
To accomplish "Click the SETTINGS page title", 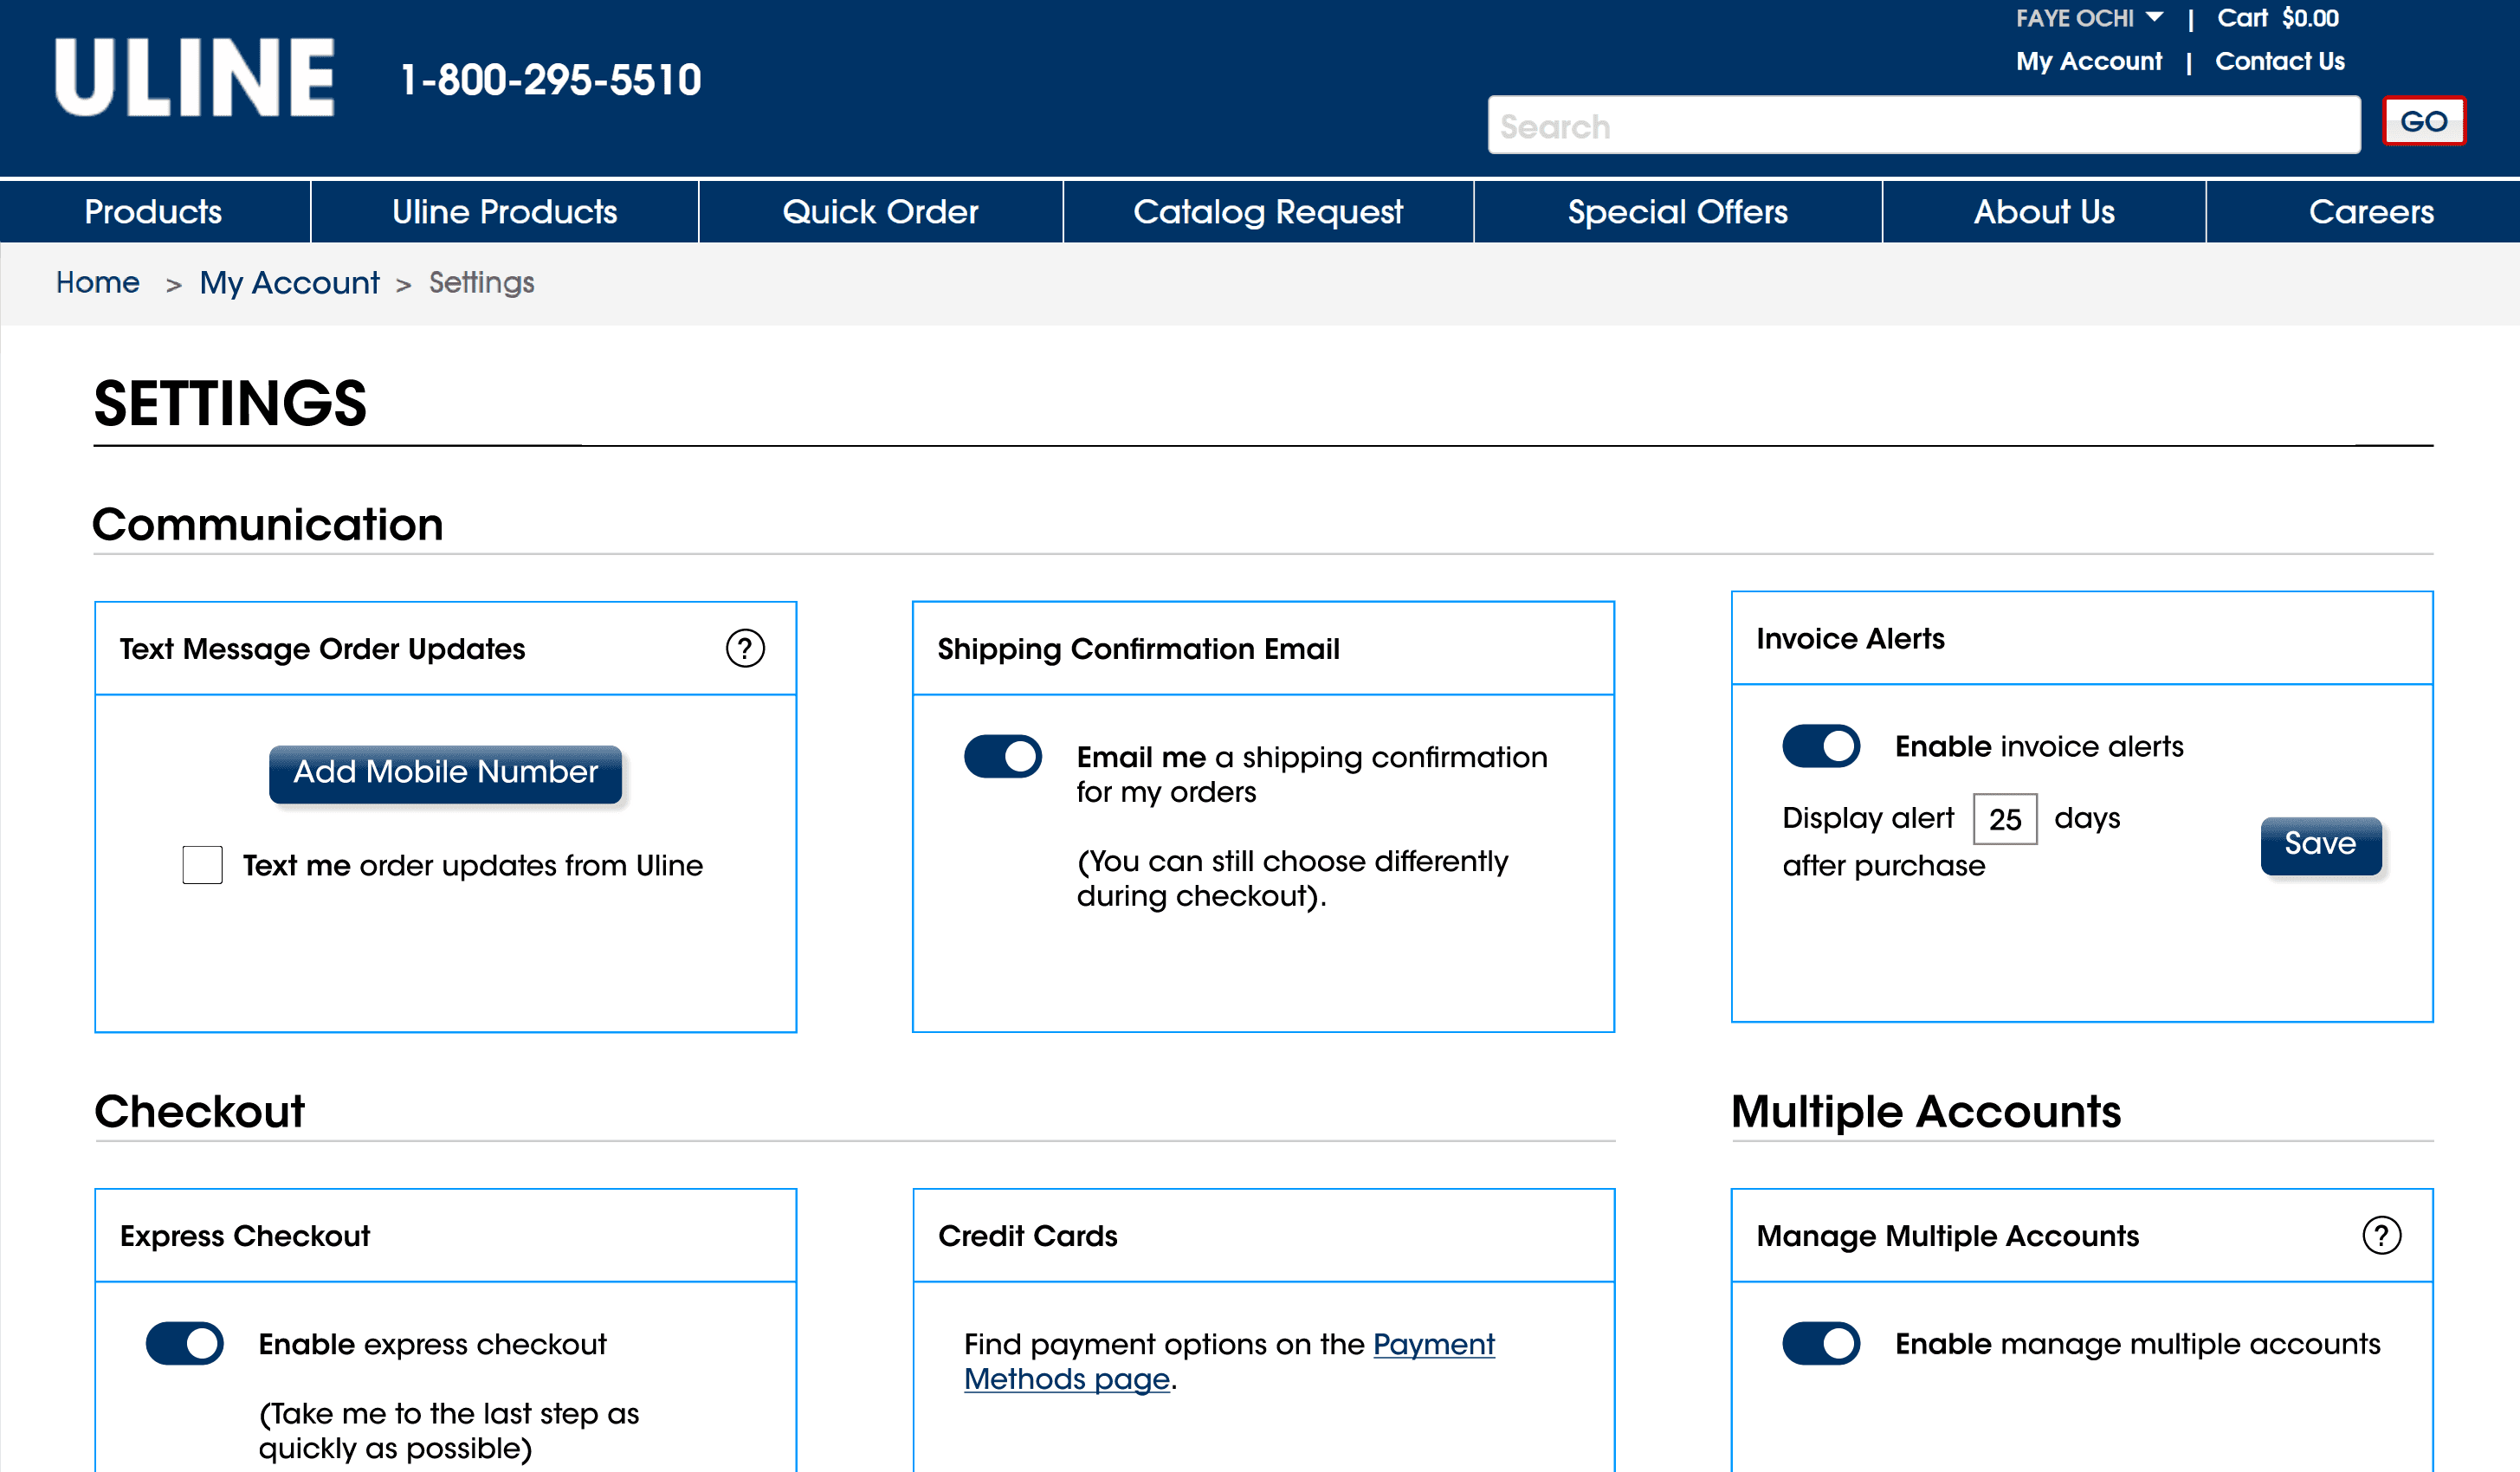I will click(x=230, y=403).
